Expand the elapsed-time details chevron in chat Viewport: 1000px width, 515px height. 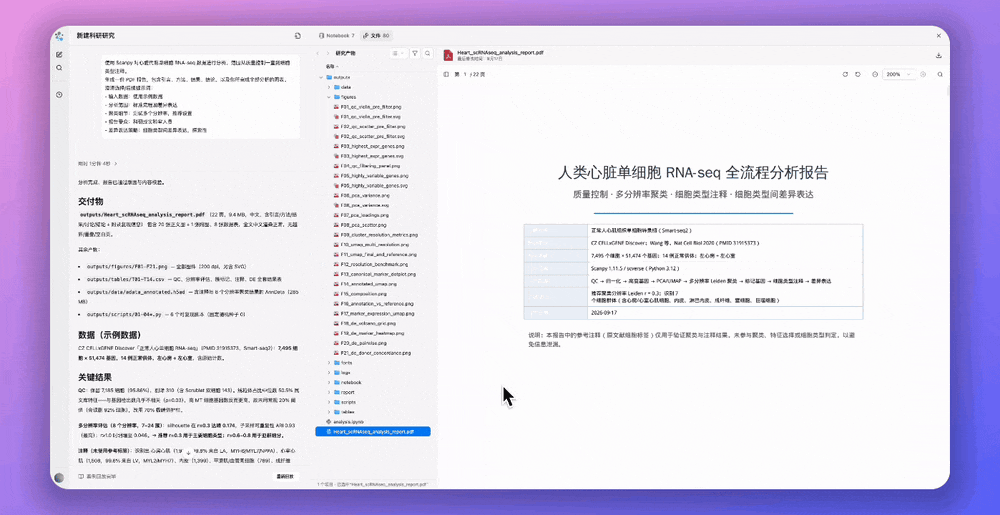[115, 164]
